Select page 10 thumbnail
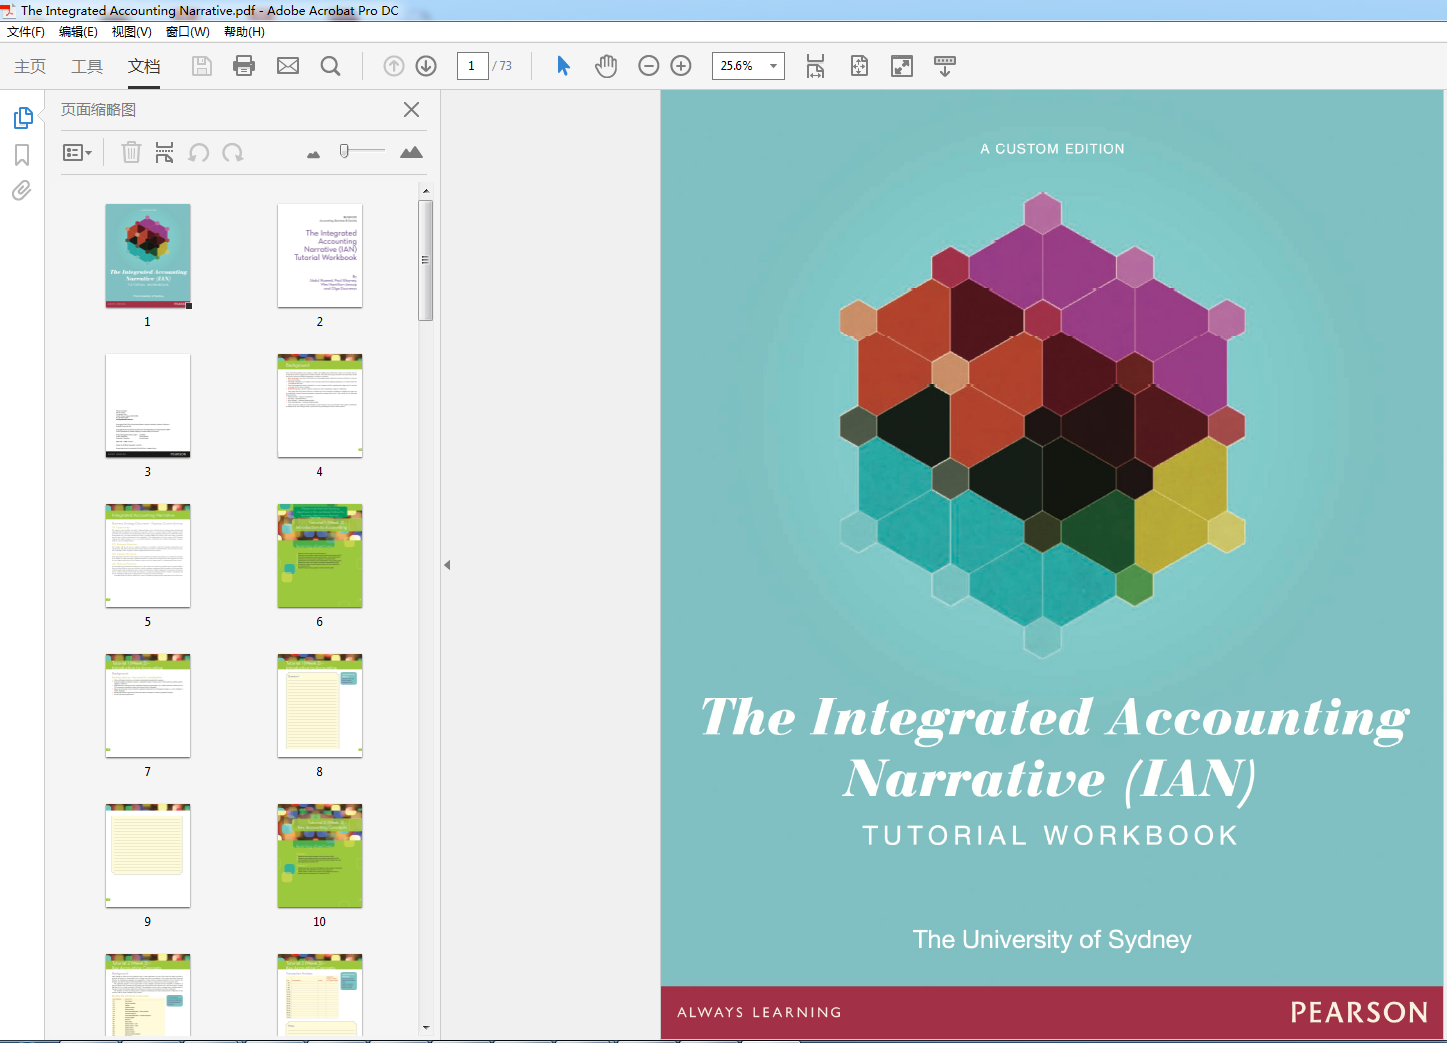Screen dimensions: 1447x1043 [320, 856]
